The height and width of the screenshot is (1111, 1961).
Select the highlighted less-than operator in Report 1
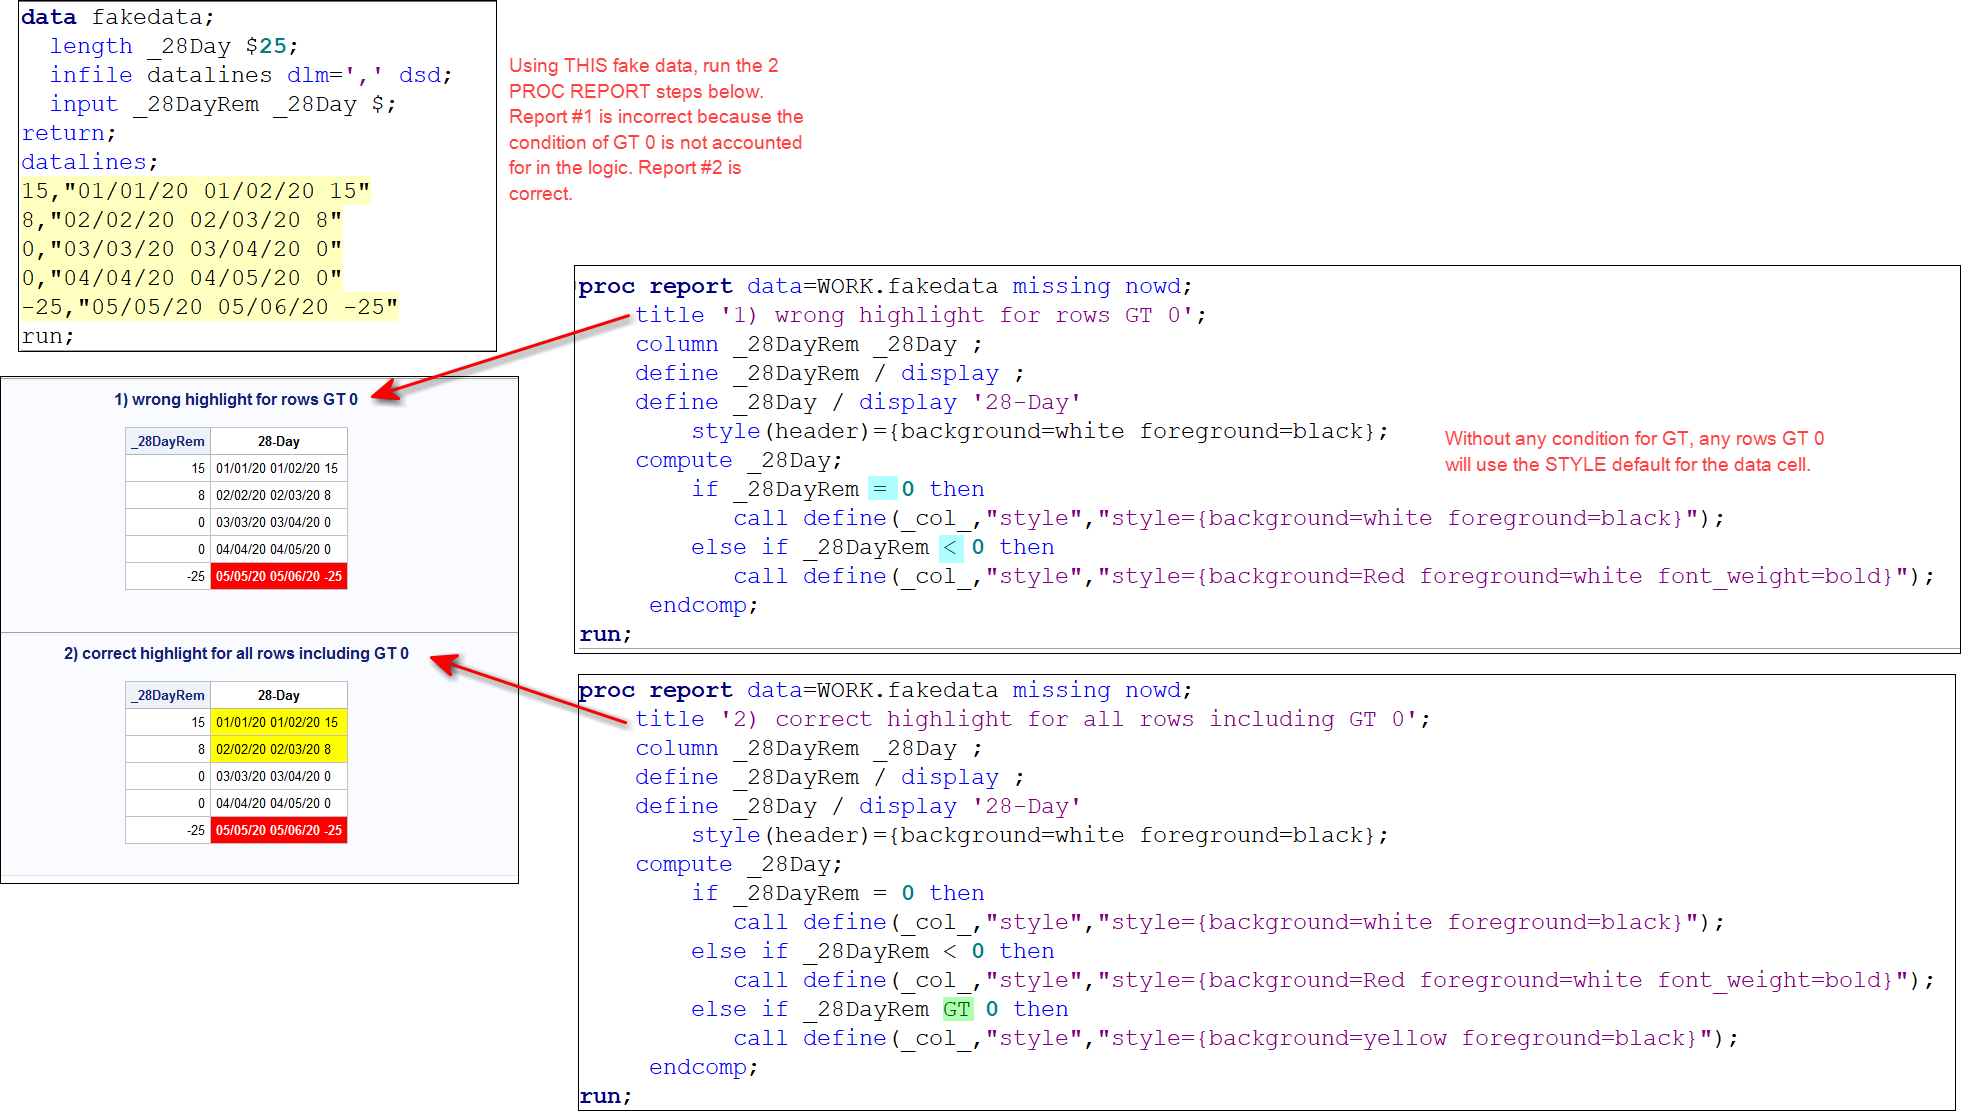[x=950, y=547]
